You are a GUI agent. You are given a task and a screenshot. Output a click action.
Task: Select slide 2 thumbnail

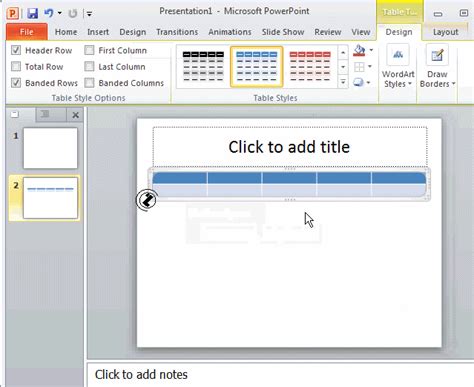tap(50, 198)
